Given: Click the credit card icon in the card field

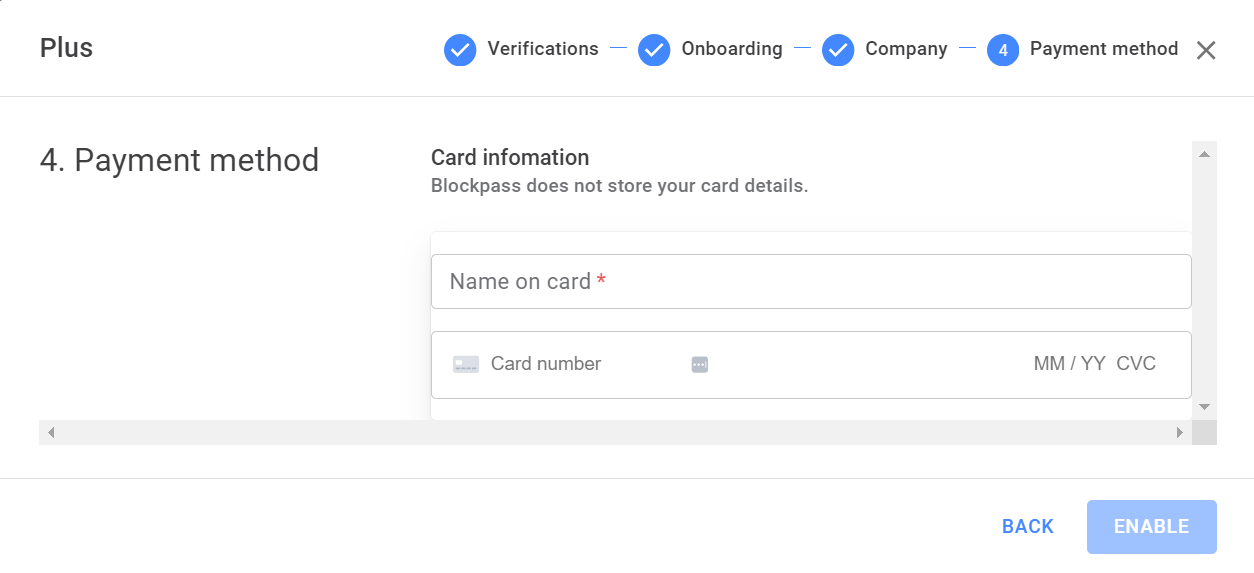Looking at the screenshot, I should click(466, 364).
